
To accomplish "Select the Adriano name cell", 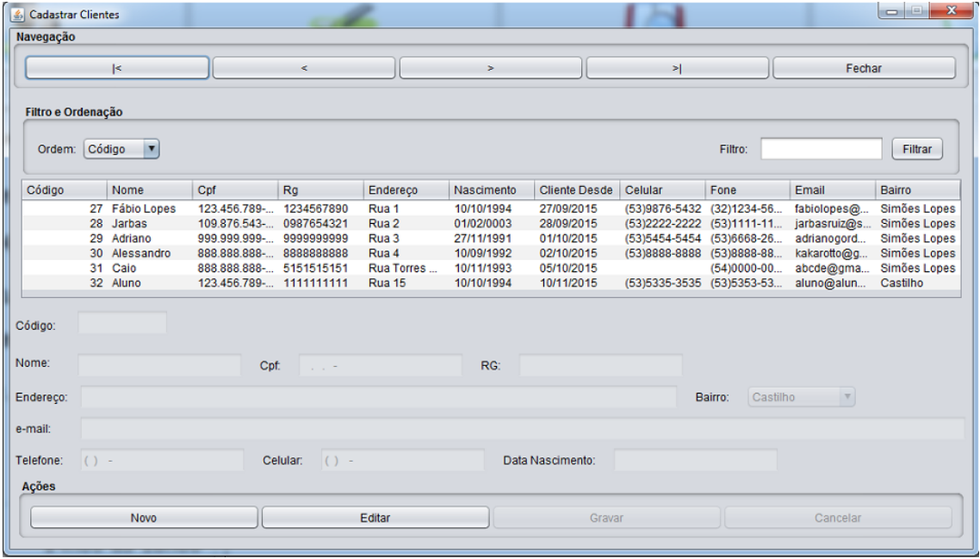I will point(150,238).
